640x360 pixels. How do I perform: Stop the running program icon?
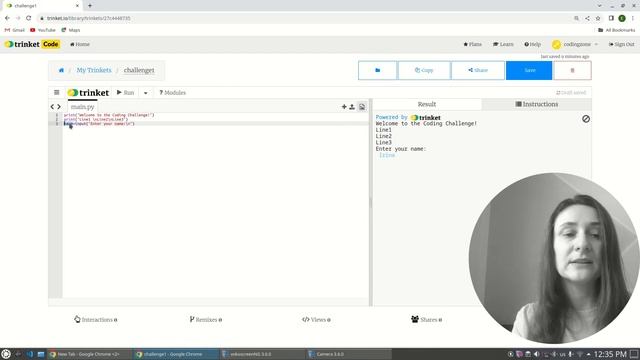(x=586, y=119)
